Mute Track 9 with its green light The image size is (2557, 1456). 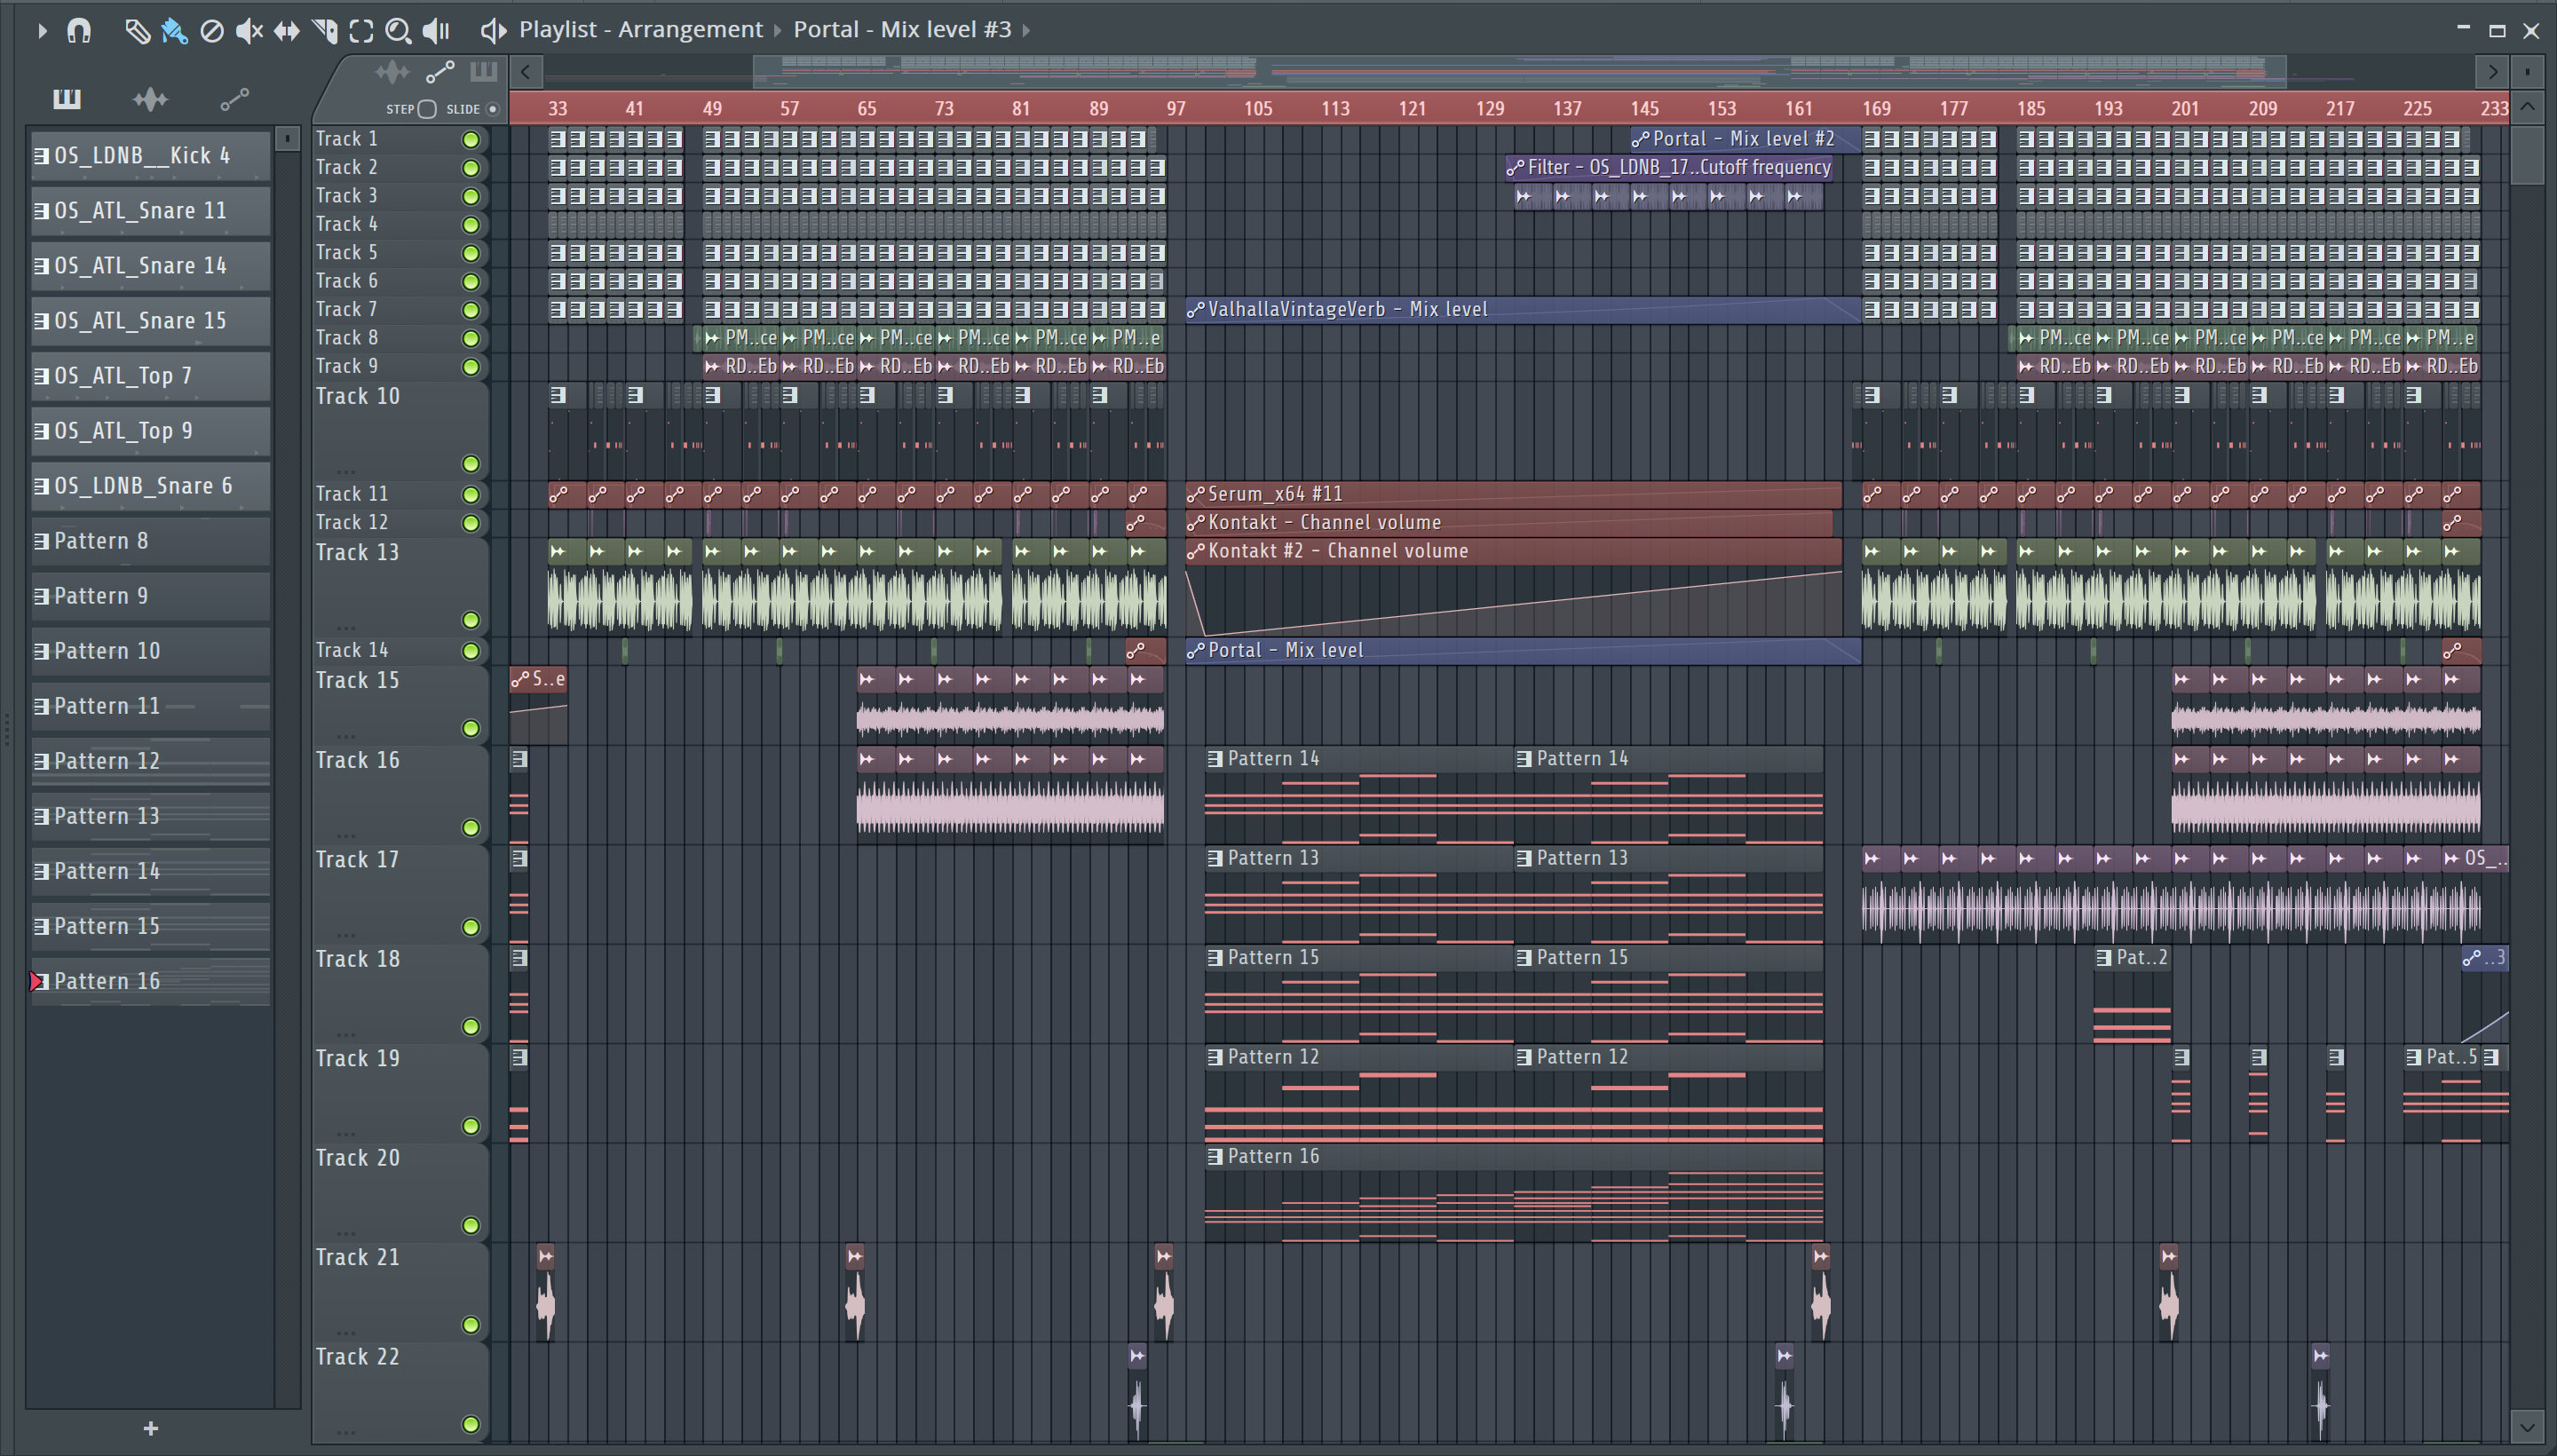(470, 367)
